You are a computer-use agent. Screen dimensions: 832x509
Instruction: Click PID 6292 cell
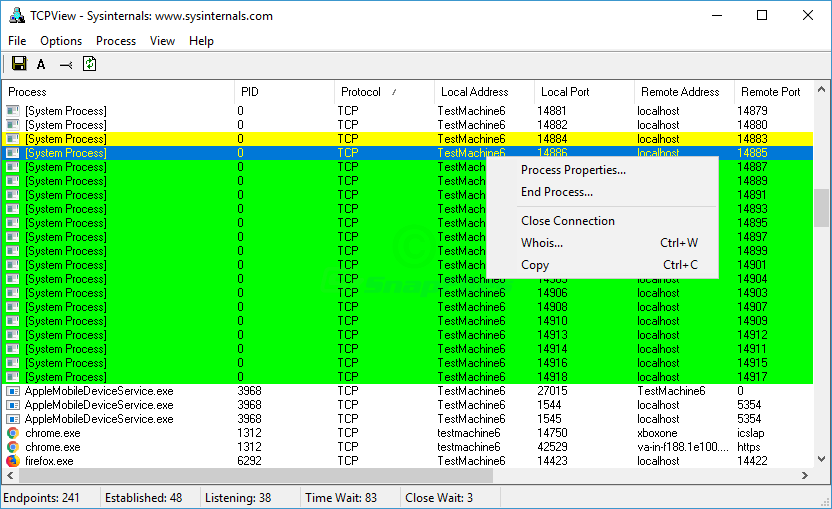tap(249, 461)
